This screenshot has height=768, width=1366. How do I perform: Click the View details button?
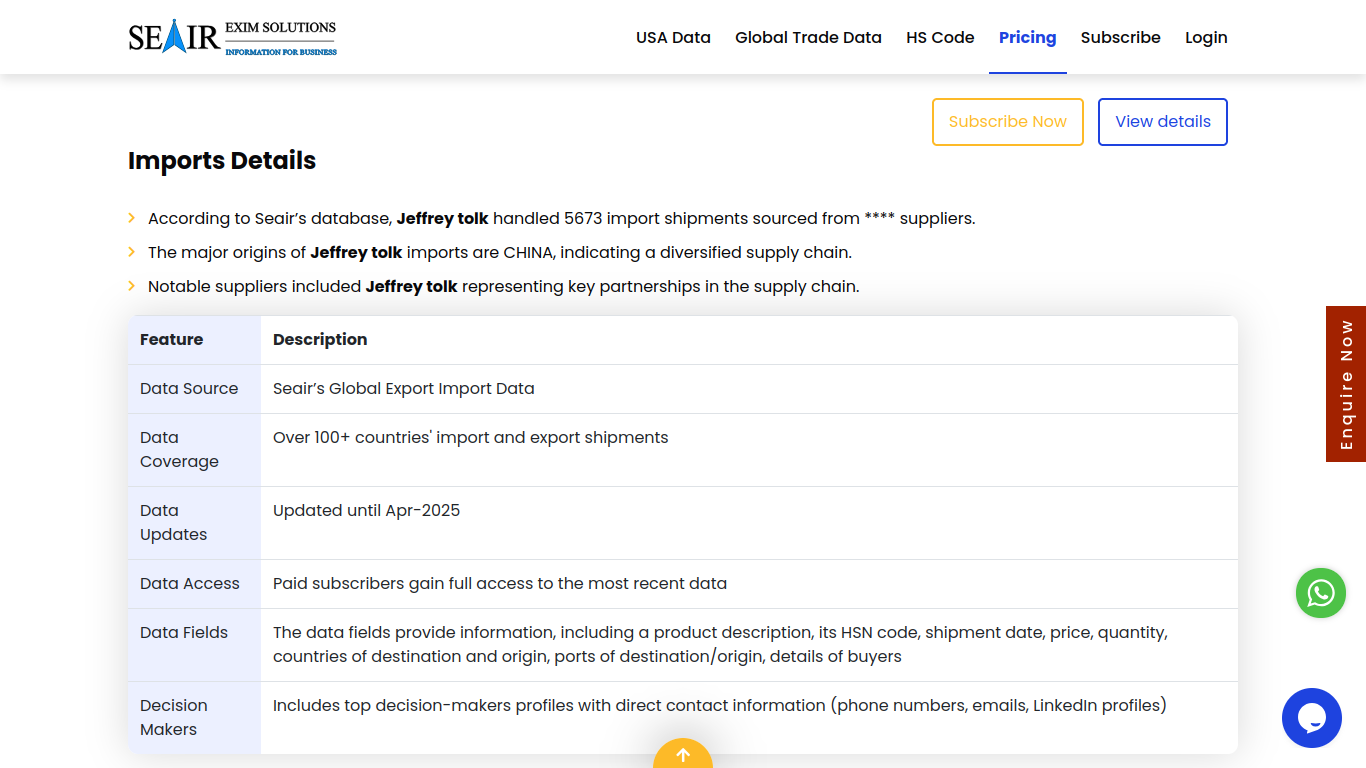tap(1163, 122)
